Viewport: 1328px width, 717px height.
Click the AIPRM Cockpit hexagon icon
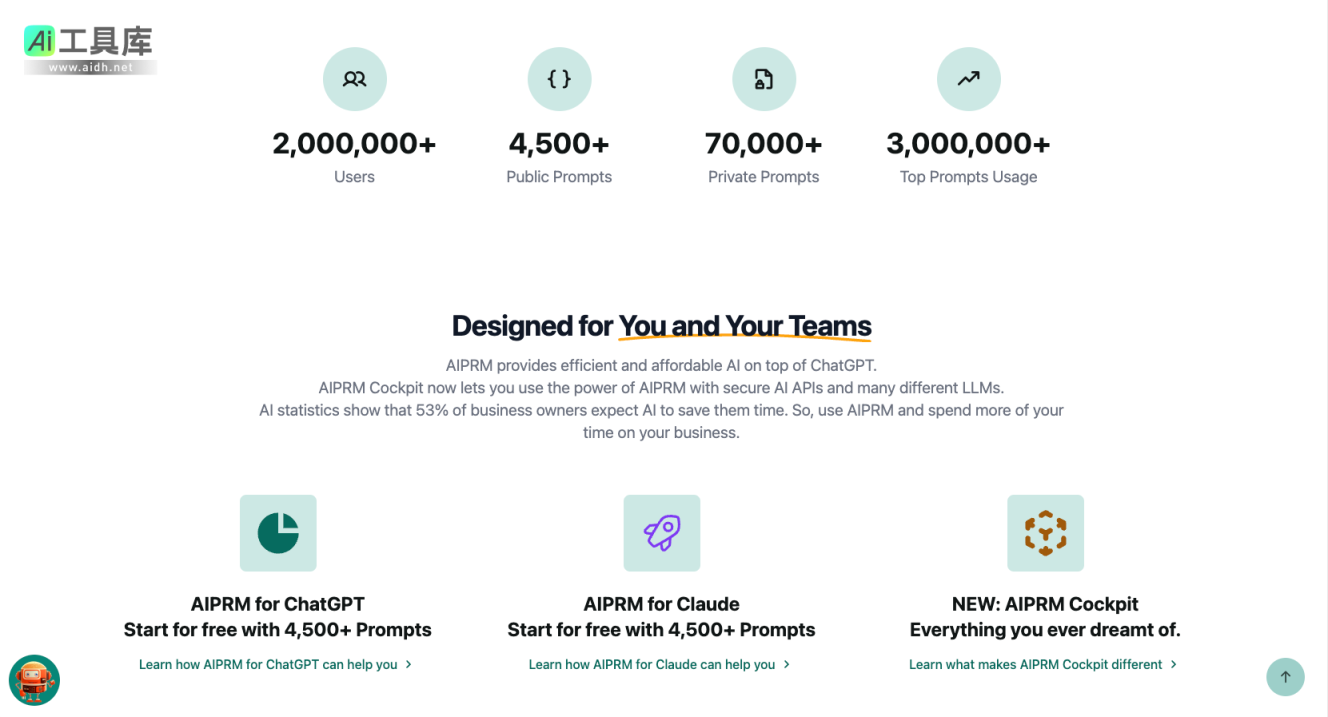click(x=1045, y=533)
